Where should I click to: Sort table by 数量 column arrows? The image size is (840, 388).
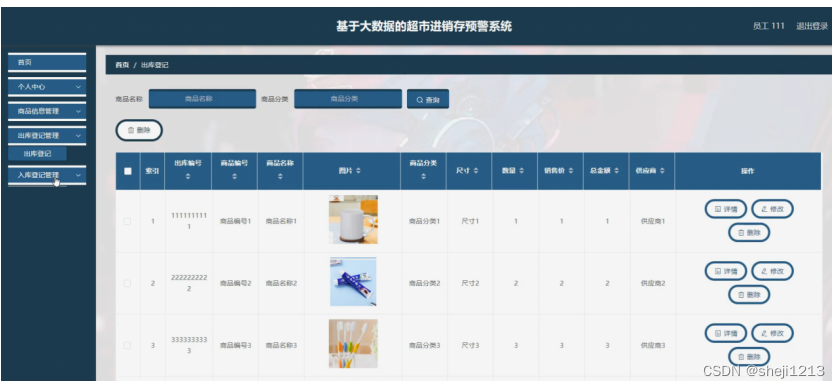tap(521, 171)
